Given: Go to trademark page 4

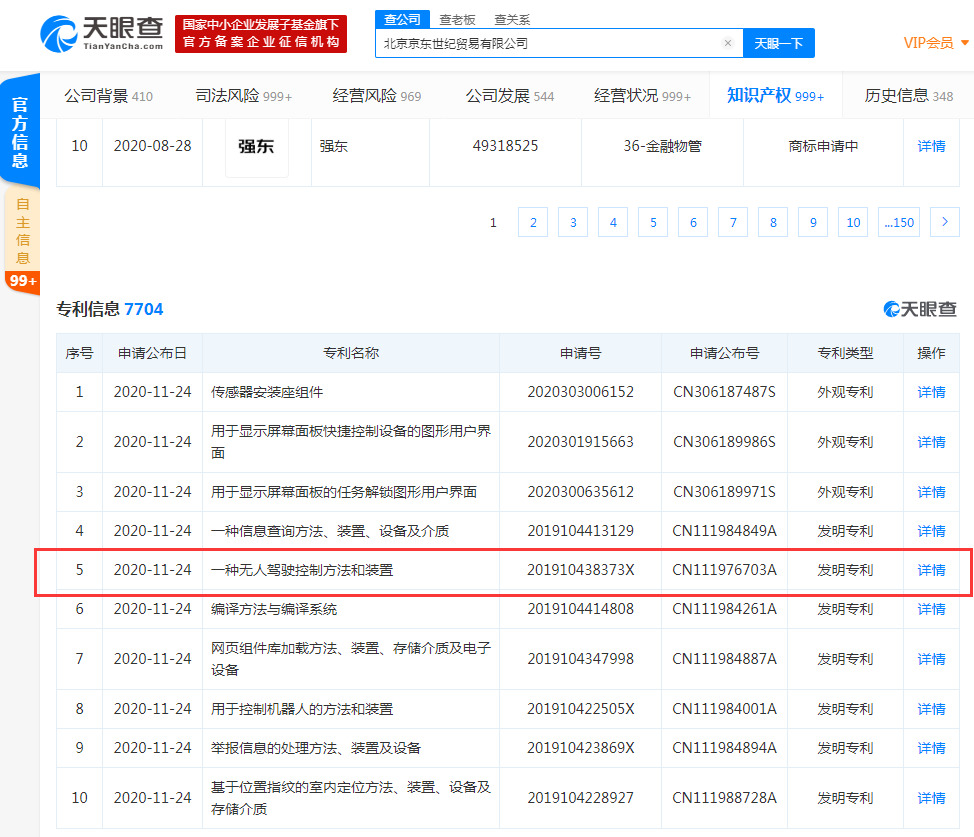Looking at the screenshot, I should coord(613,222).
